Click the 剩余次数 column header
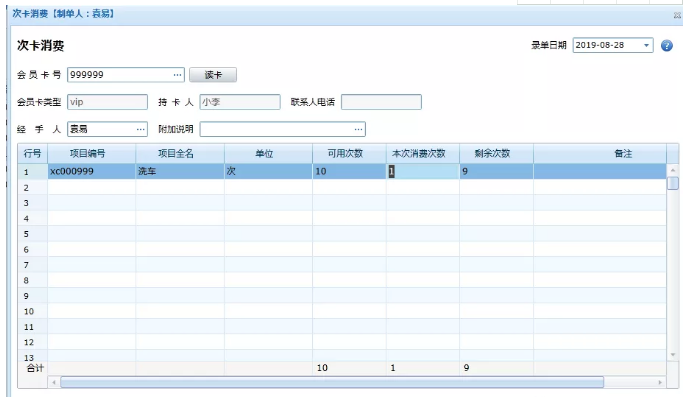Viewport: 690px width, 397px height. click(x=496, y=154)
